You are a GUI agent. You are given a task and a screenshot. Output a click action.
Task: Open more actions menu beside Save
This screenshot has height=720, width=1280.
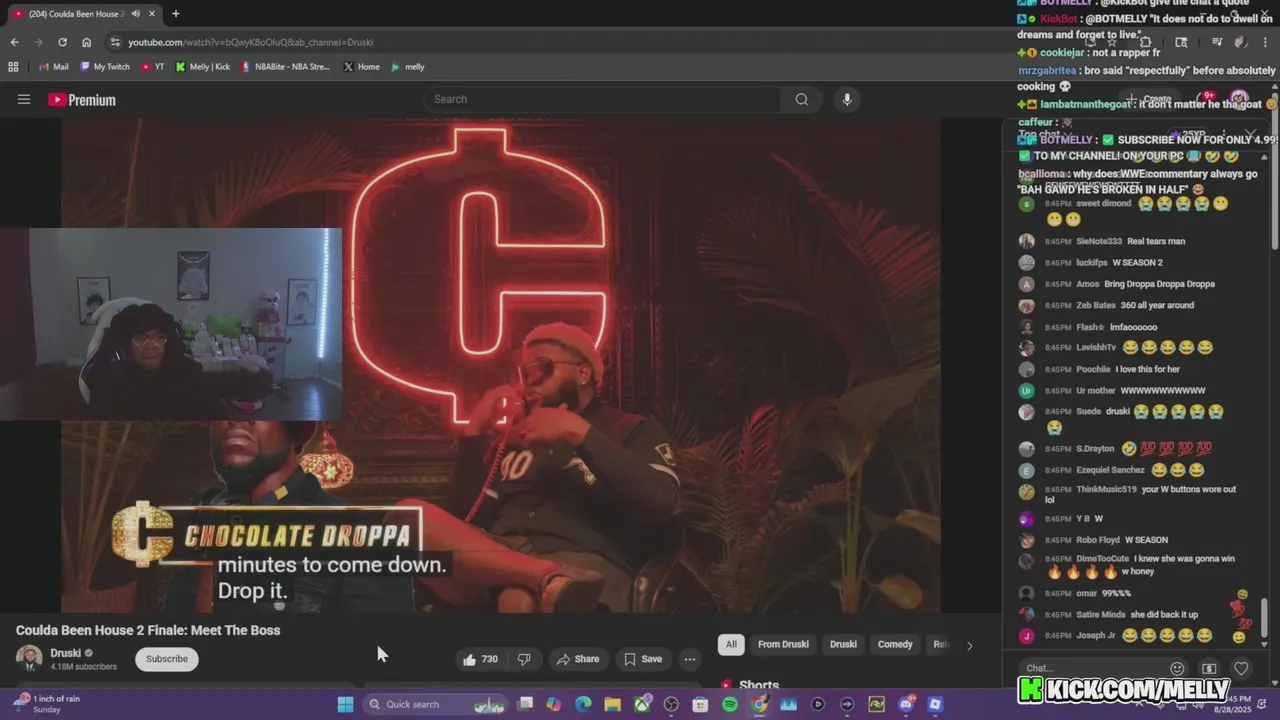(x=690, y=659)
